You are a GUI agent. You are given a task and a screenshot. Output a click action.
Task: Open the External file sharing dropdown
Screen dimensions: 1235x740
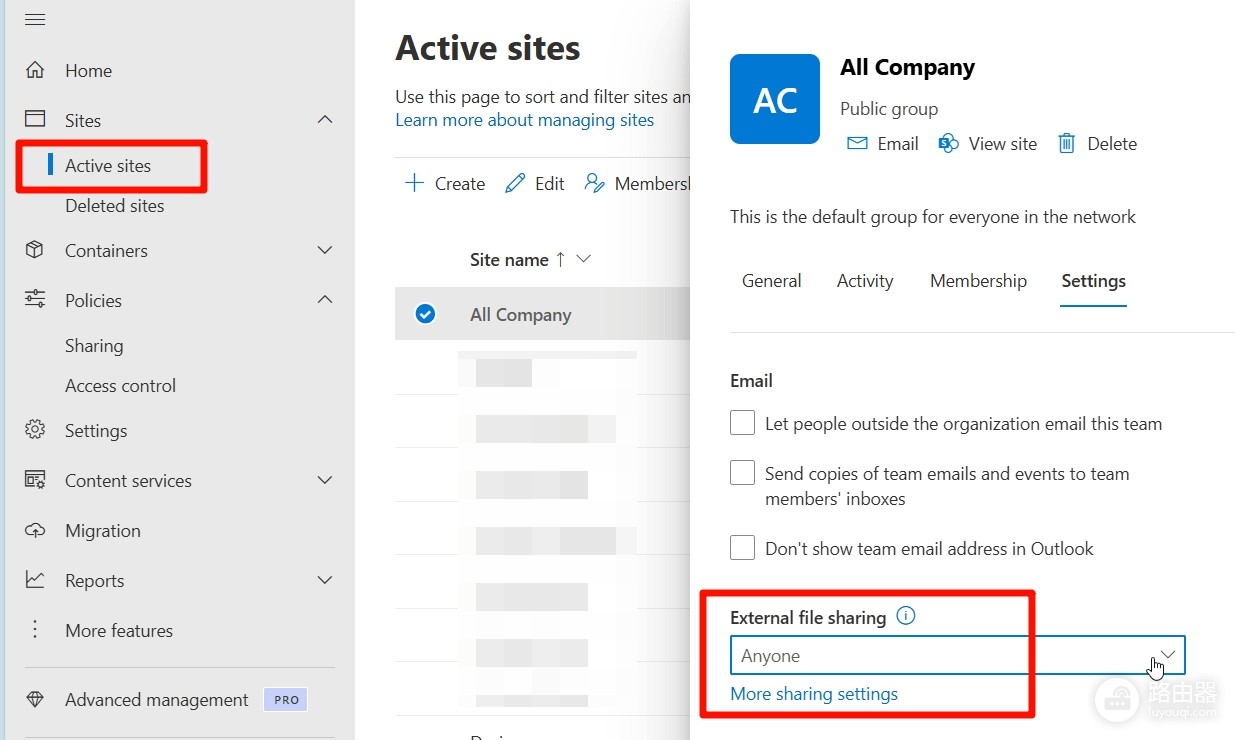click(957, 656)
